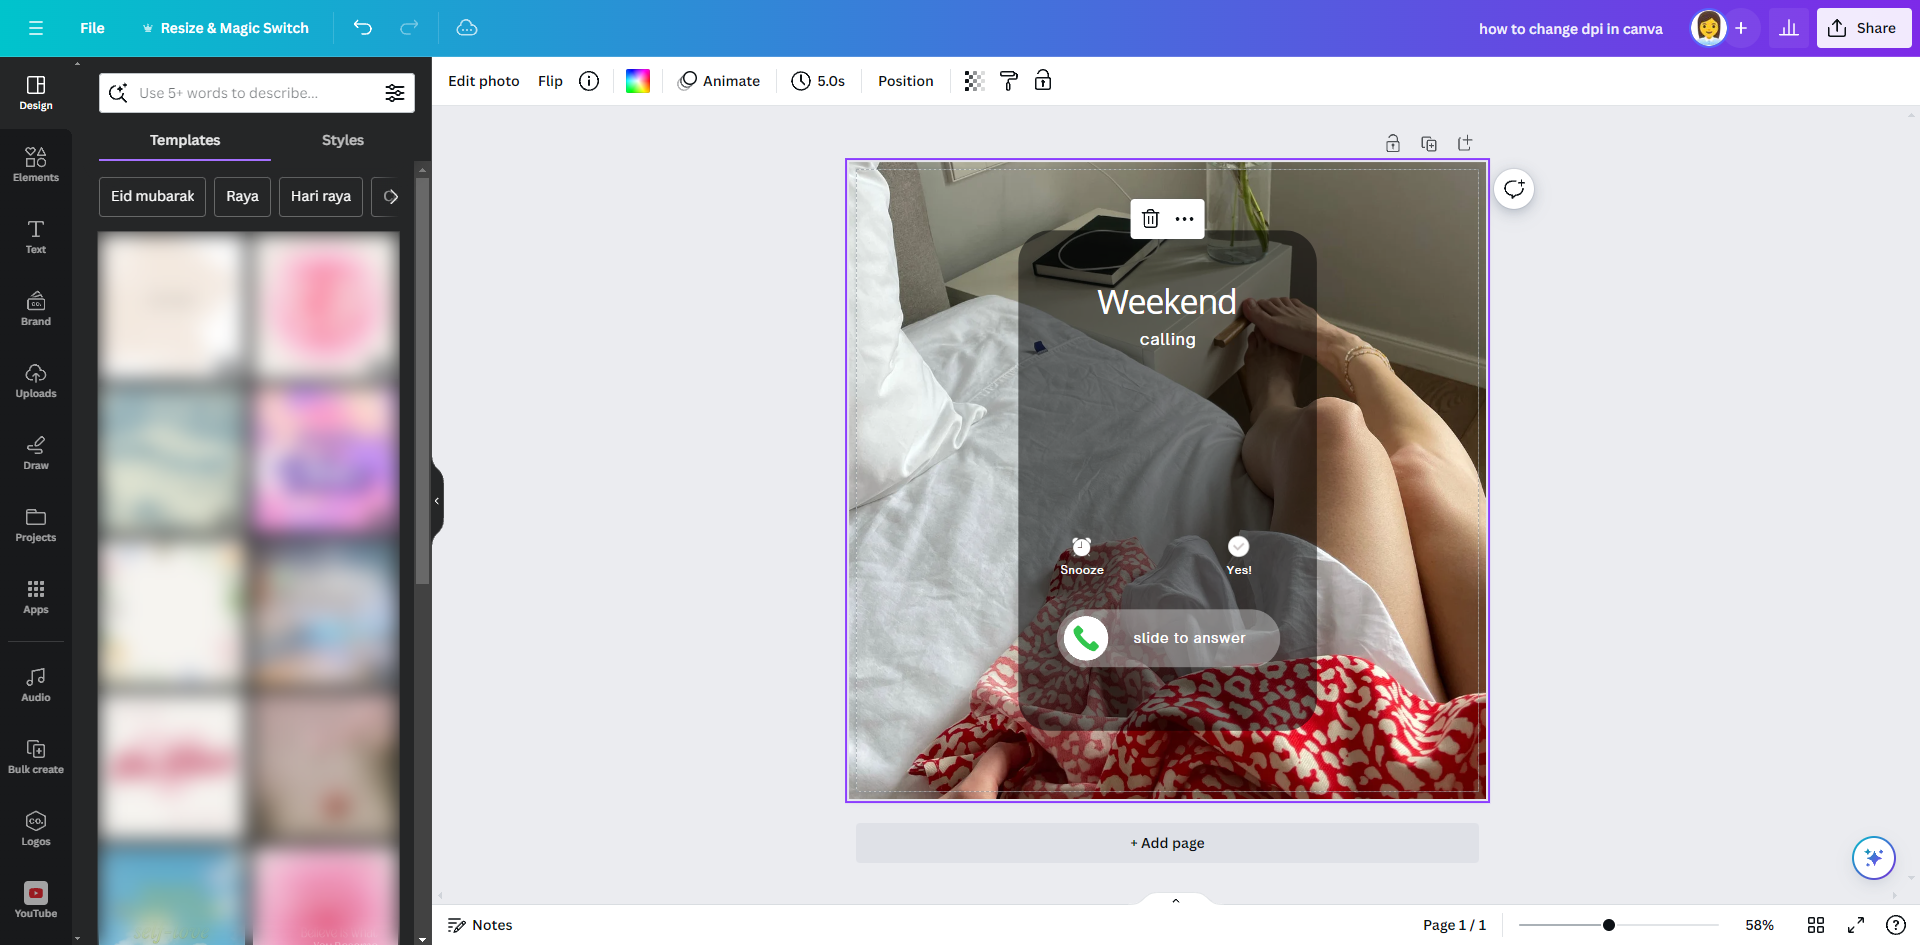
Task: Open the Text panel
Action: 36,236
